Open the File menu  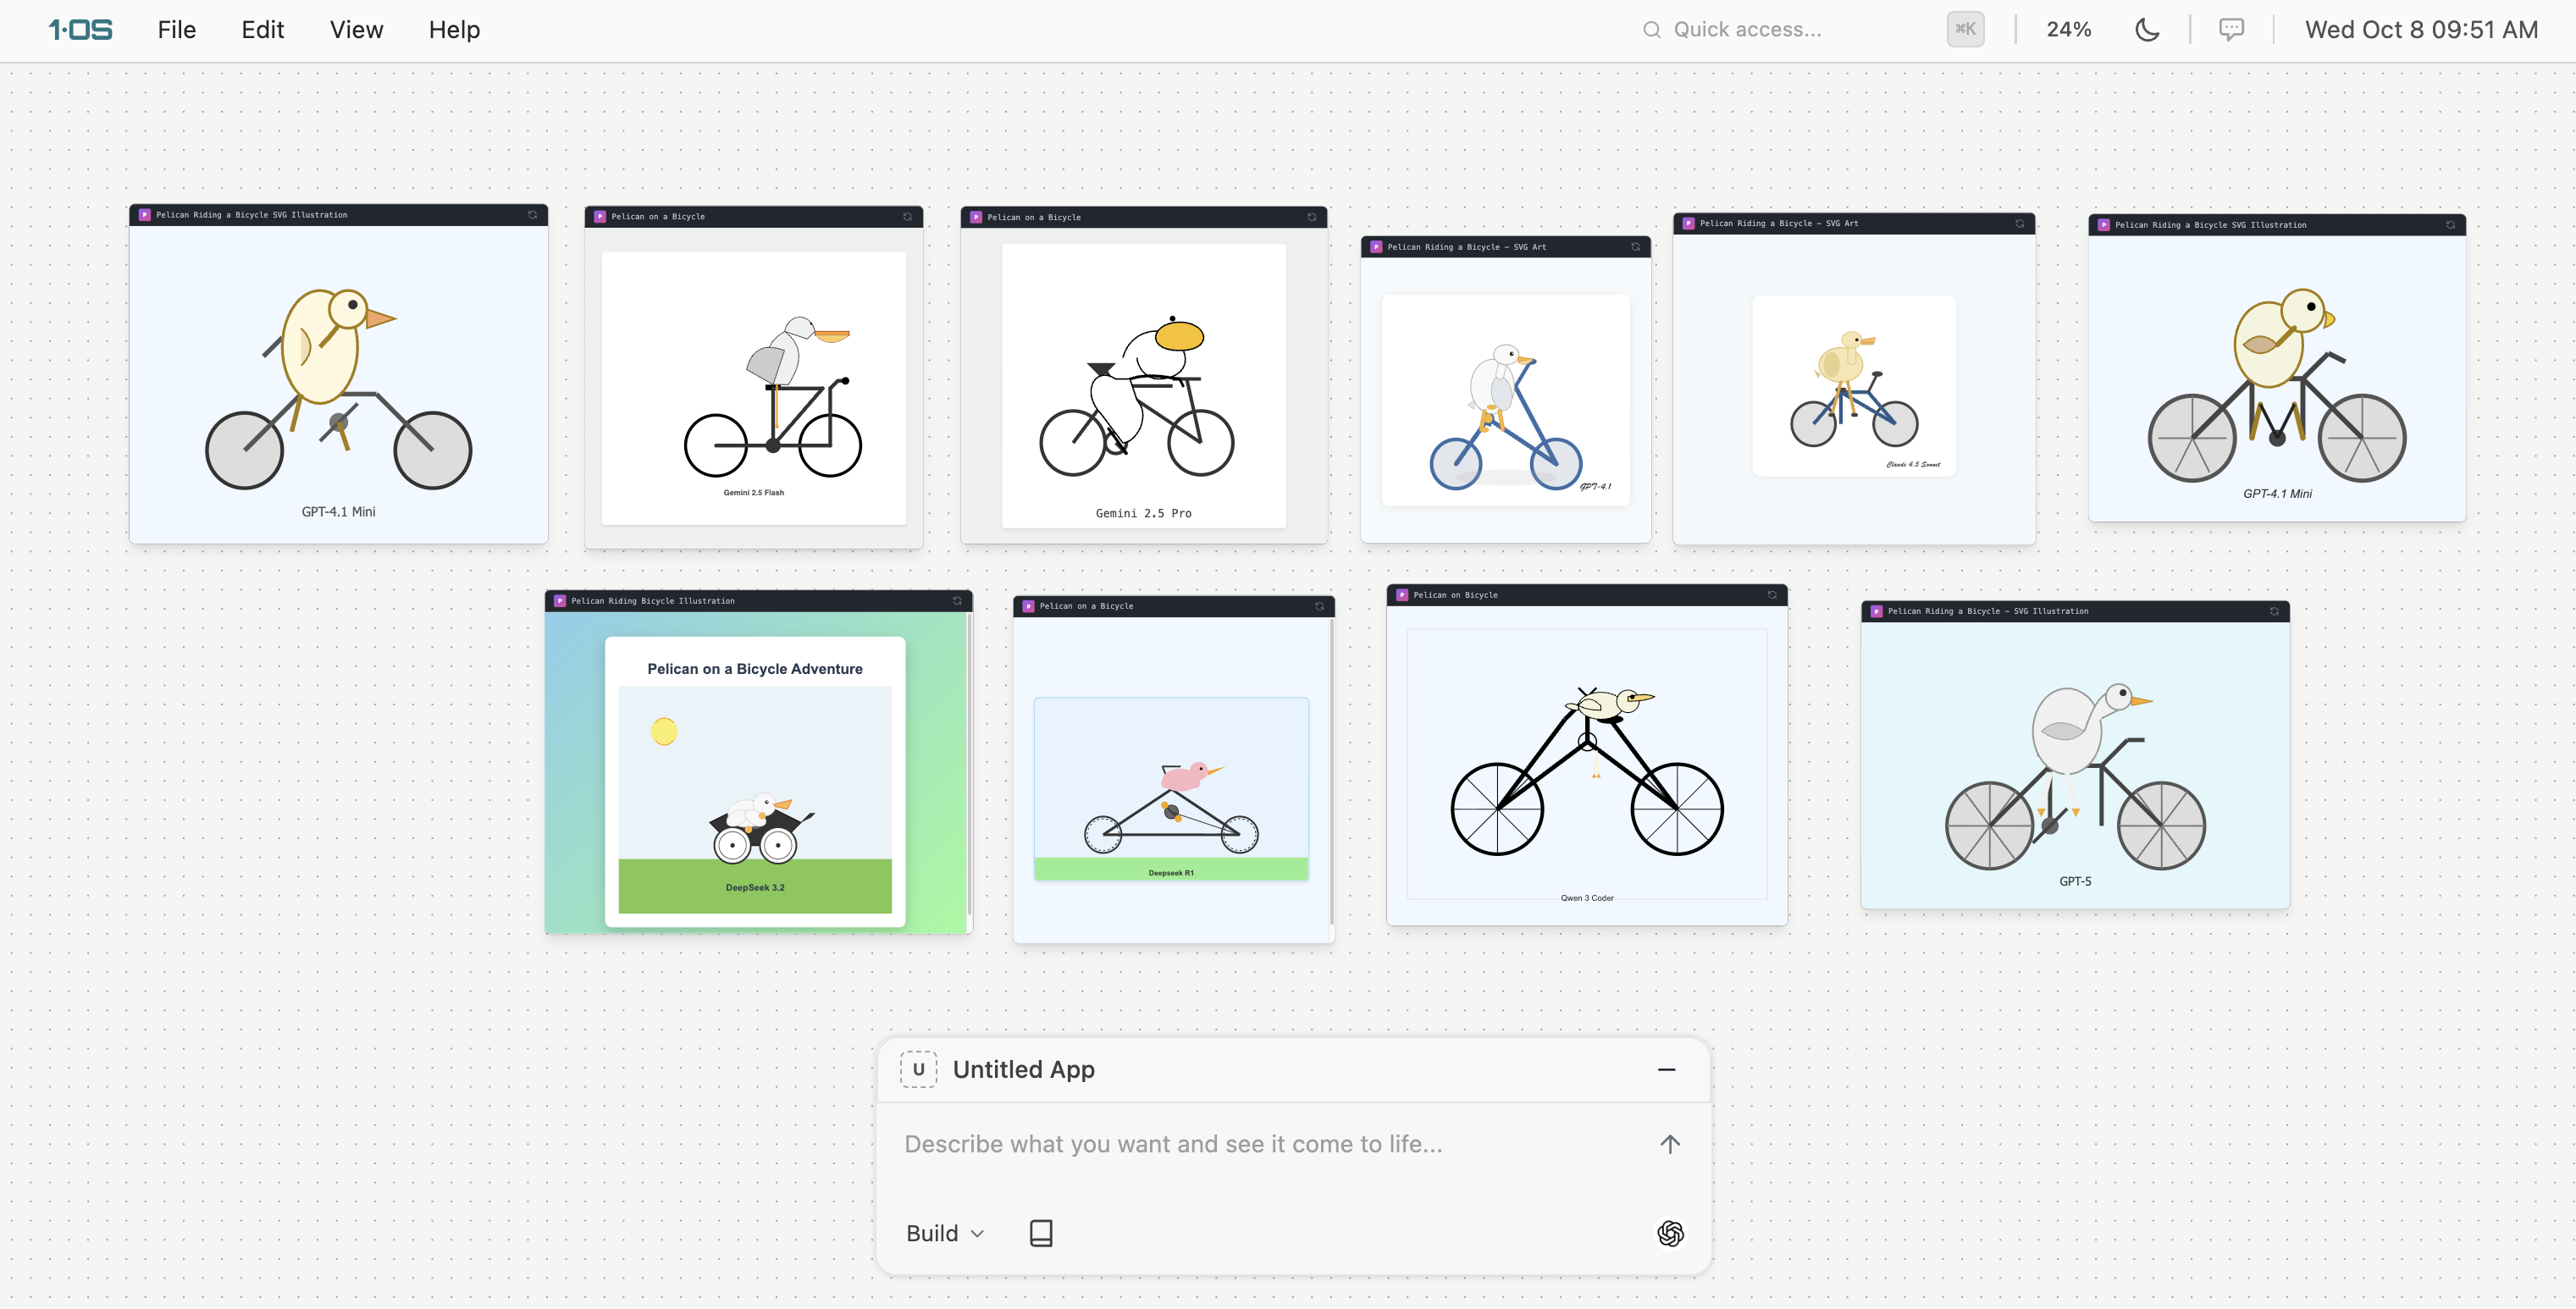pos(176,29)
